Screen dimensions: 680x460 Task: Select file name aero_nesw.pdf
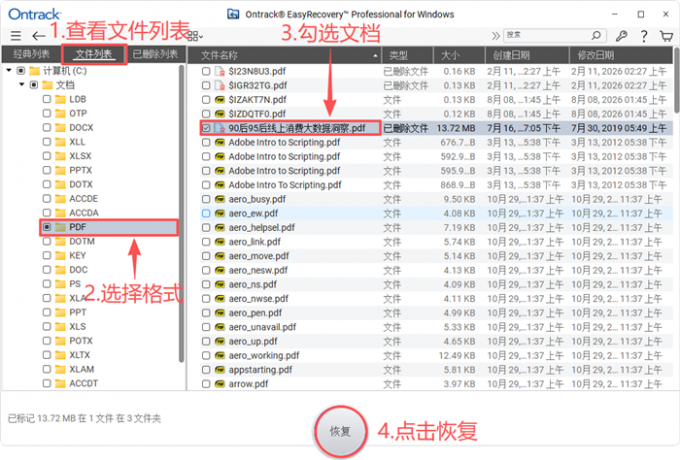coord(258,270)
